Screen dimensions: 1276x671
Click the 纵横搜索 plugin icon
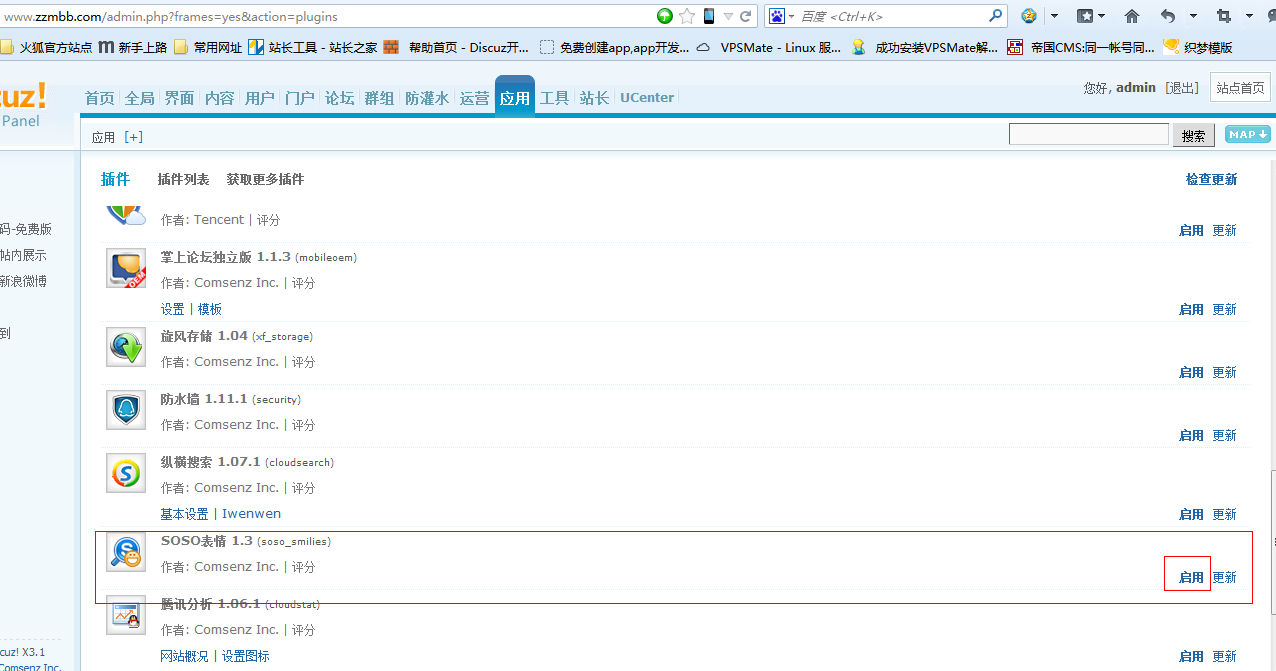pyautogui.click(x=126, y=473)
